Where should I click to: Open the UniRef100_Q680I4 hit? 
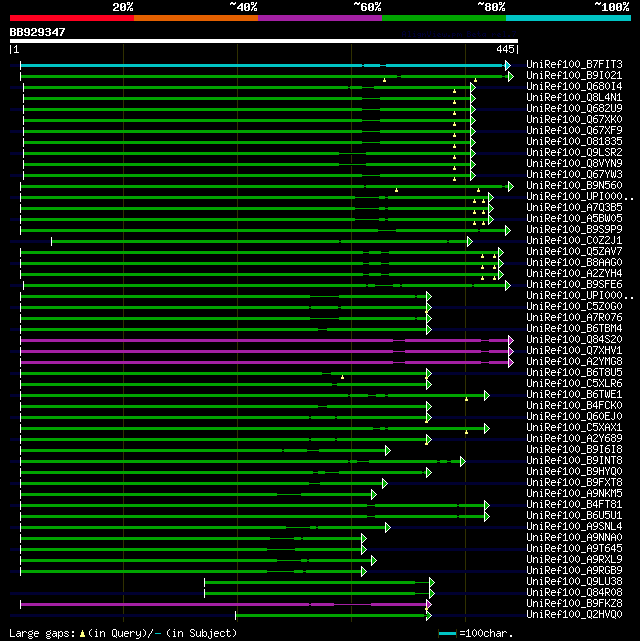[x=574, y=87]
